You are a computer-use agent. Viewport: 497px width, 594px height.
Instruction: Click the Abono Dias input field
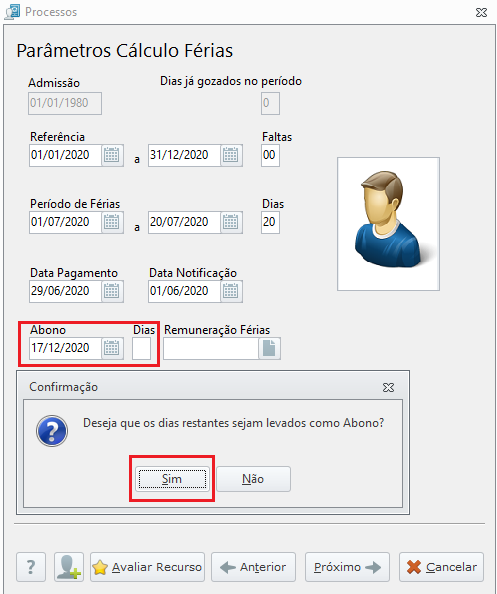pyautogui.click(x=142, y=349)
